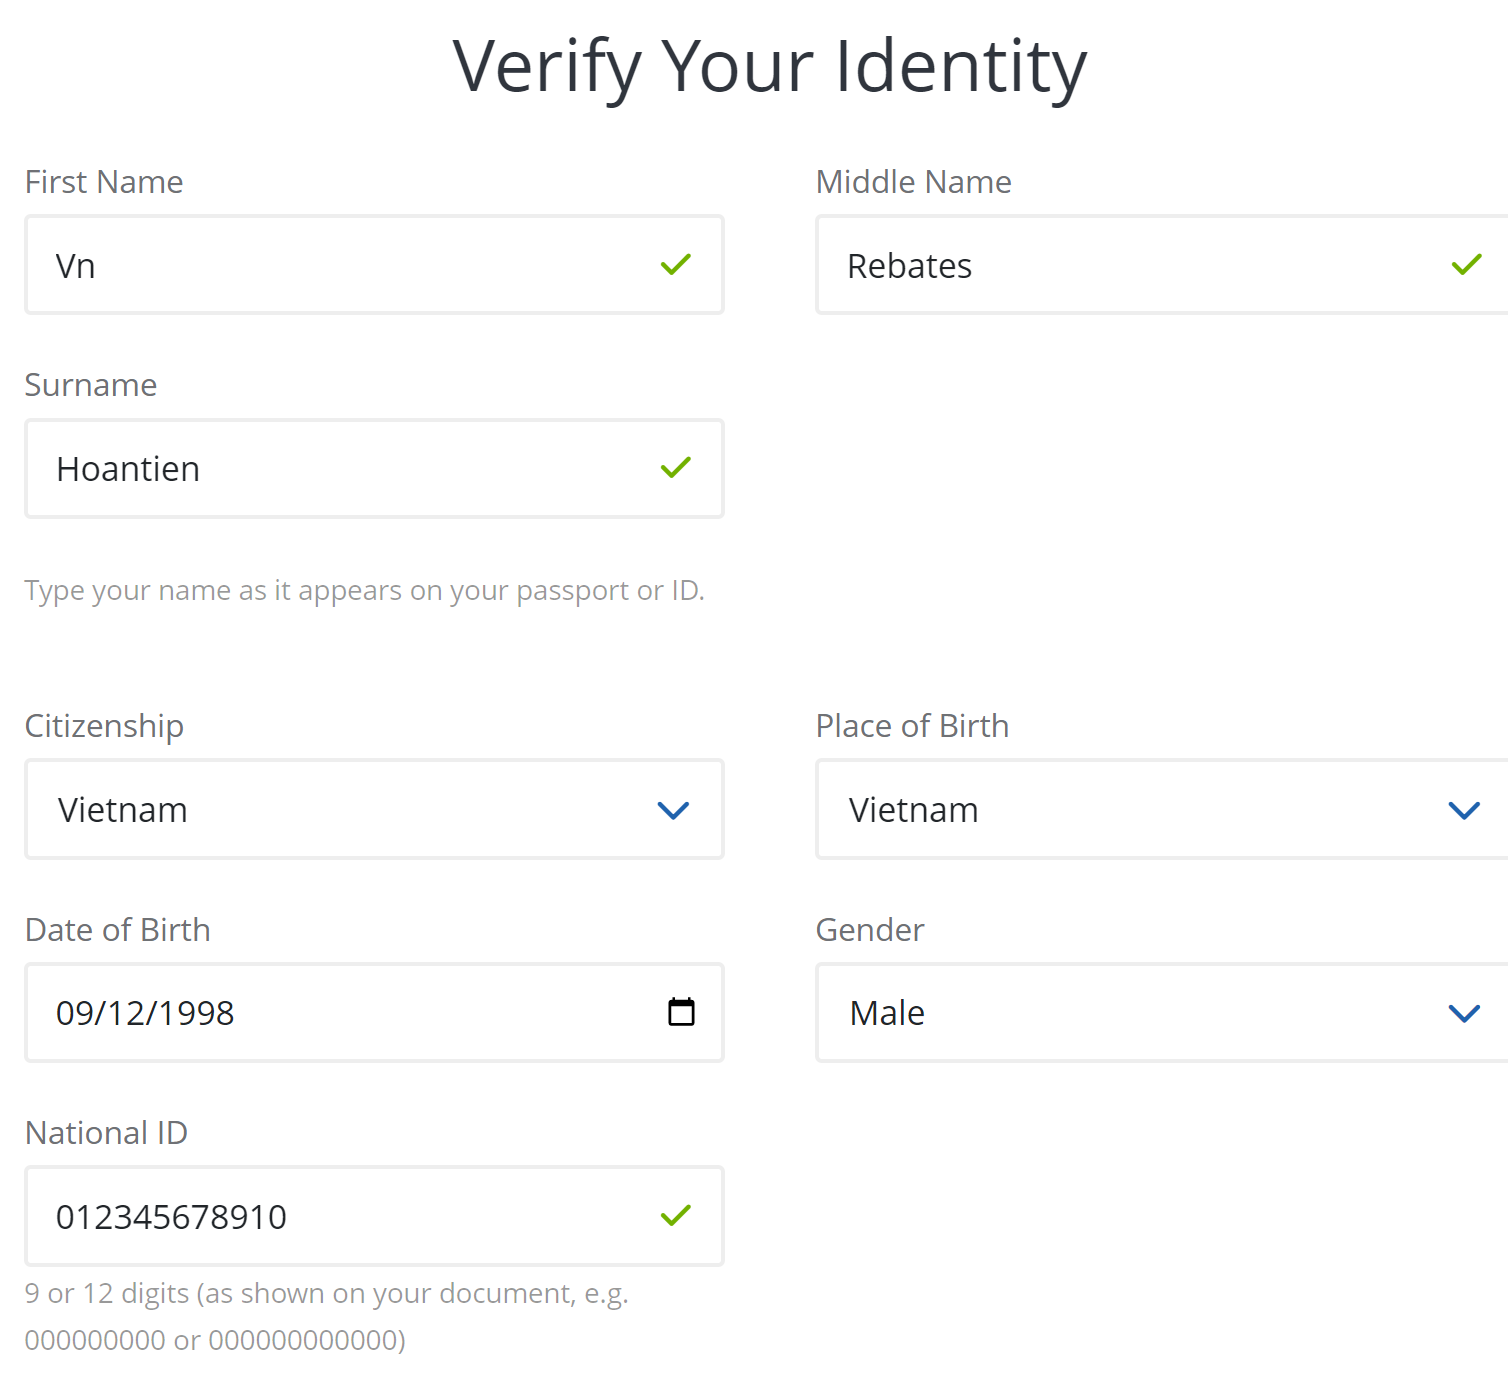Open the Place of Birth selector showing Vietnam
This screenshot has height=1377, width=1508.
[x=1162, y=809]
